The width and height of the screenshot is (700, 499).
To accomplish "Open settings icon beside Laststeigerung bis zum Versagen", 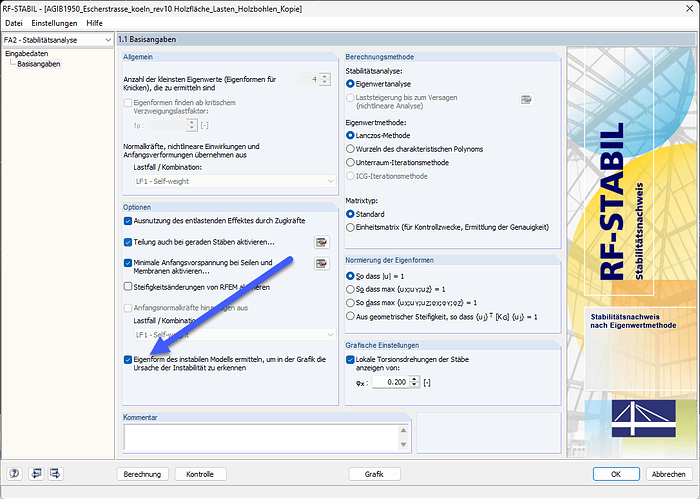I will click(x=527, y=100).
